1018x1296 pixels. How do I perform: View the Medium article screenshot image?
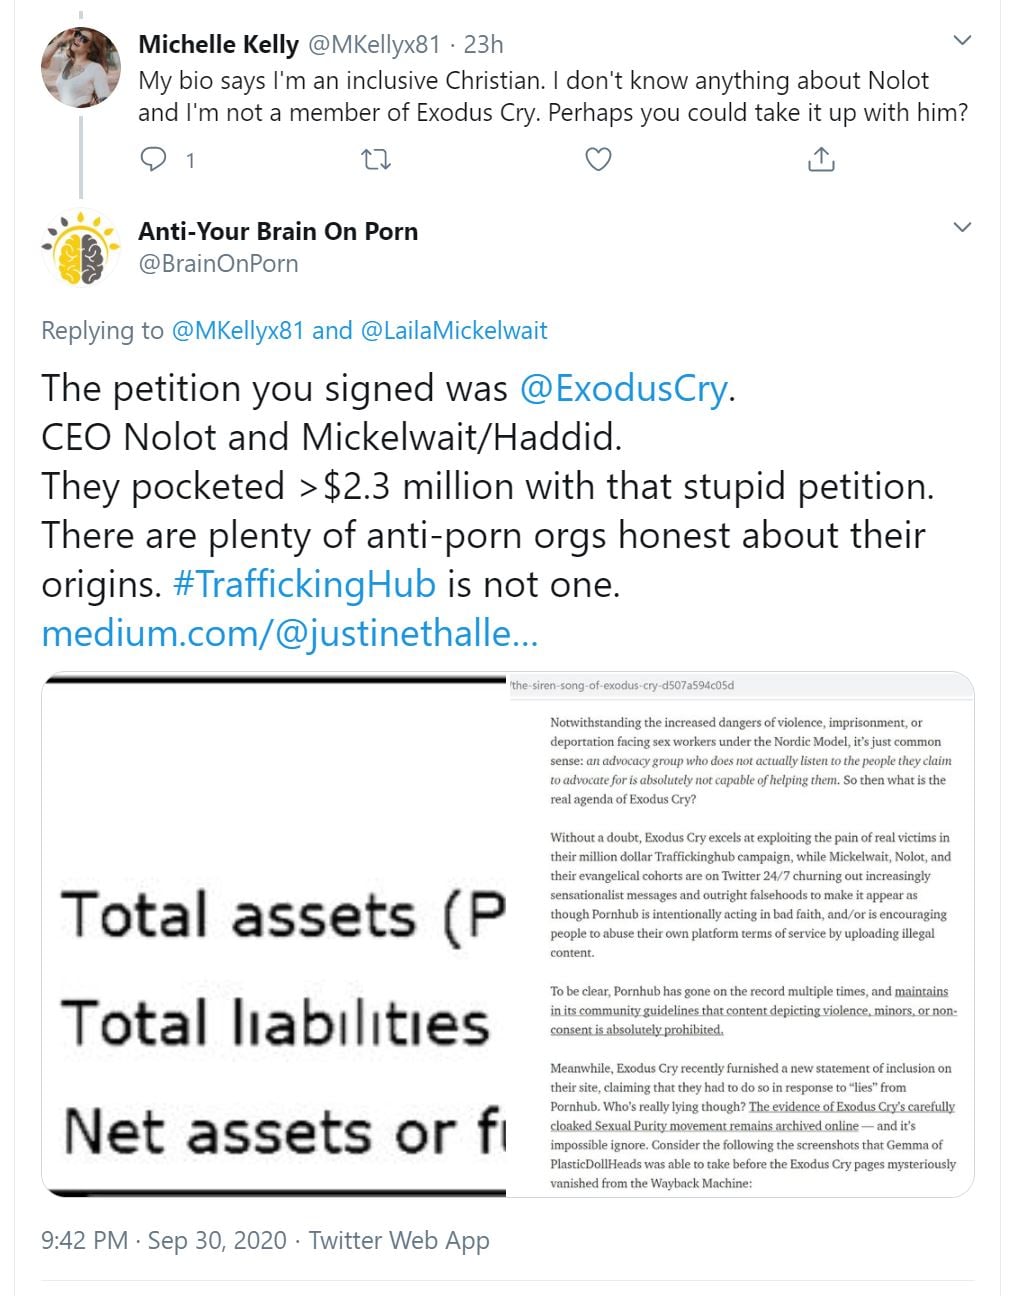click(x=740, y=934)
